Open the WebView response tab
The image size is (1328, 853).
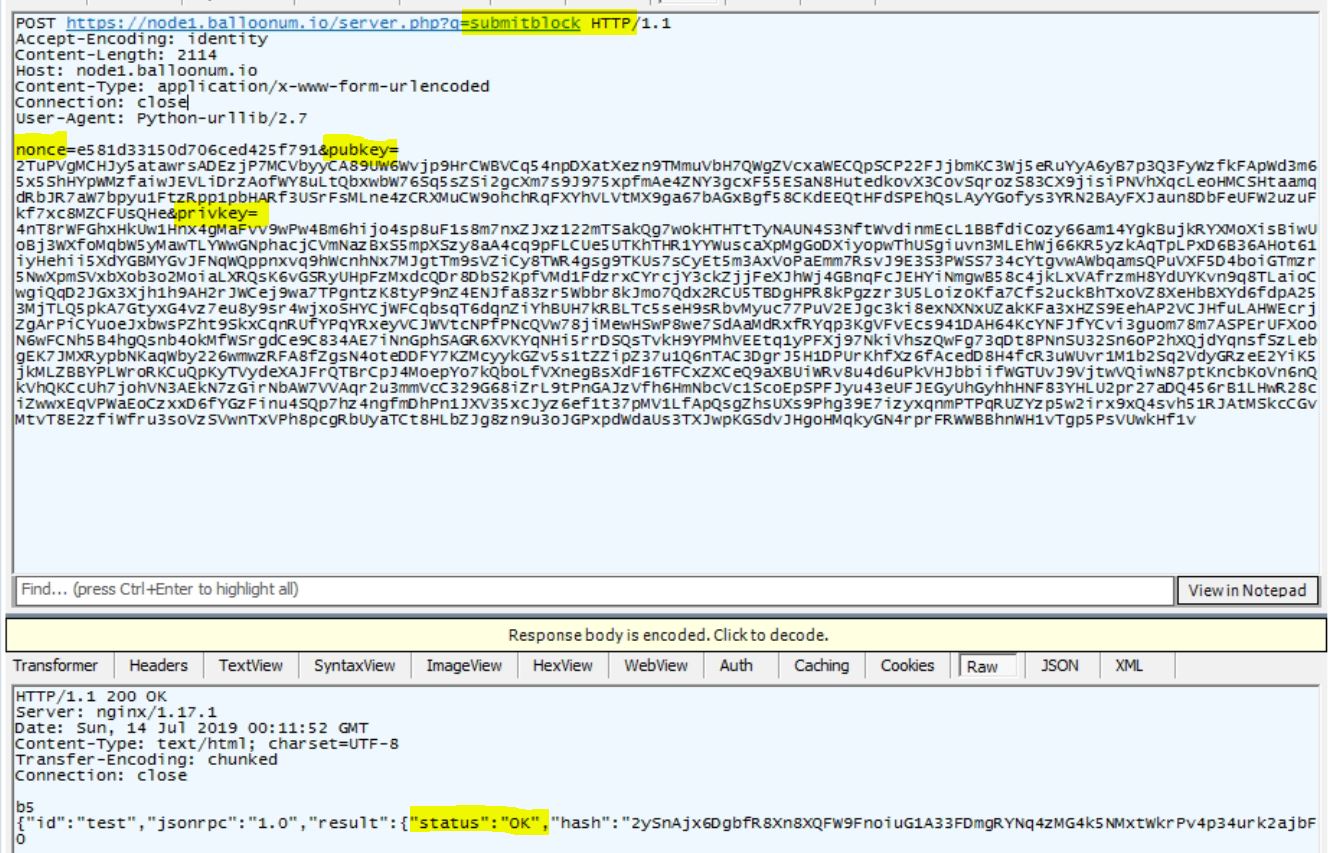pyautogui.click(x=657, y=665)
